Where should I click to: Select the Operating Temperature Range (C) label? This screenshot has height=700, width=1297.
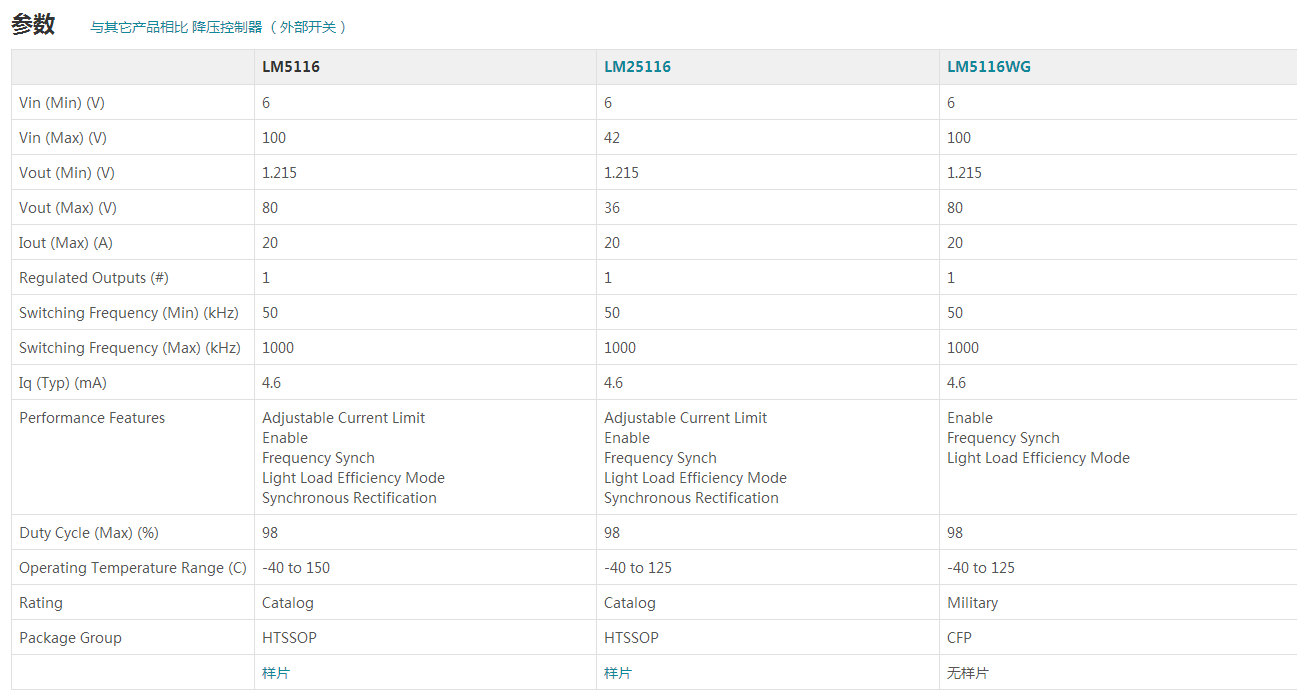click(133, 568)
